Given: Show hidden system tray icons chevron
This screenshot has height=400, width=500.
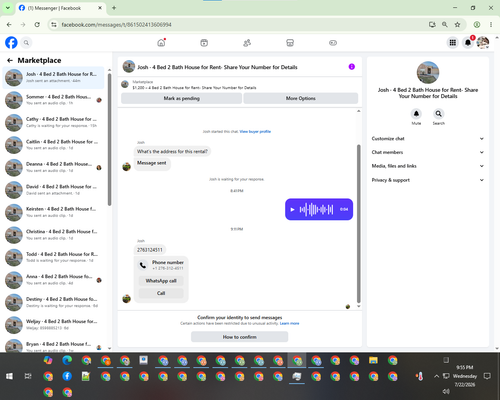Looking at the screenshot, I should pyautogui.click(x=436, y=376).
